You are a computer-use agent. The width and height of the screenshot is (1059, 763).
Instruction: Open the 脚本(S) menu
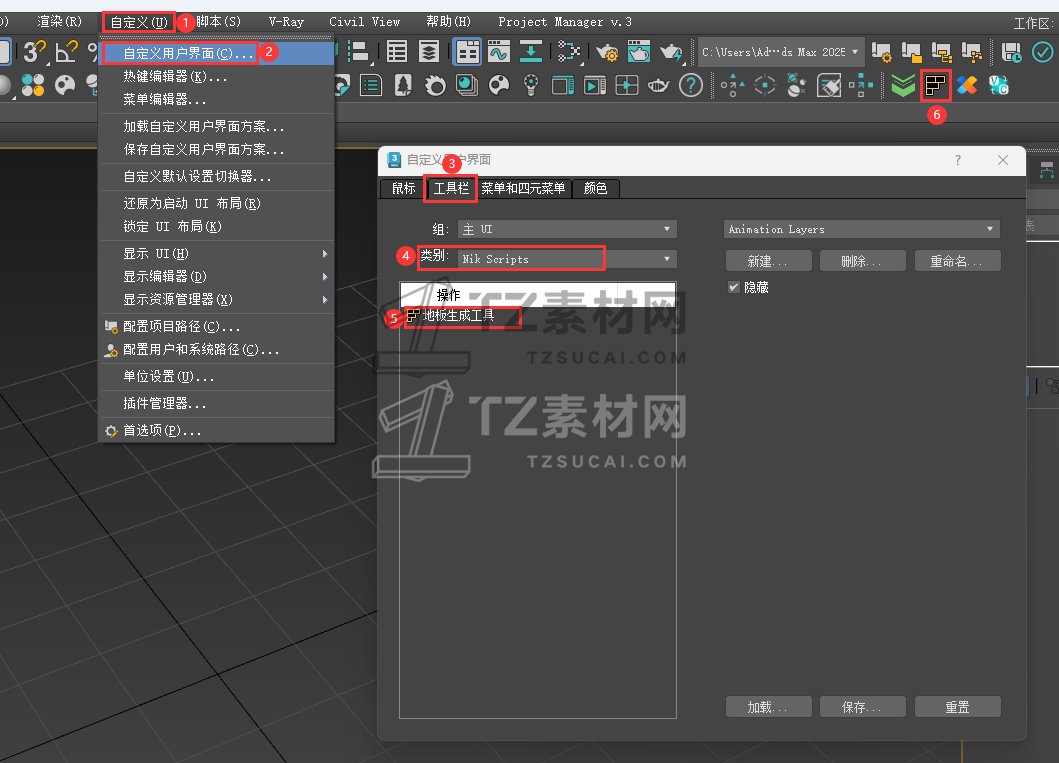218,22
